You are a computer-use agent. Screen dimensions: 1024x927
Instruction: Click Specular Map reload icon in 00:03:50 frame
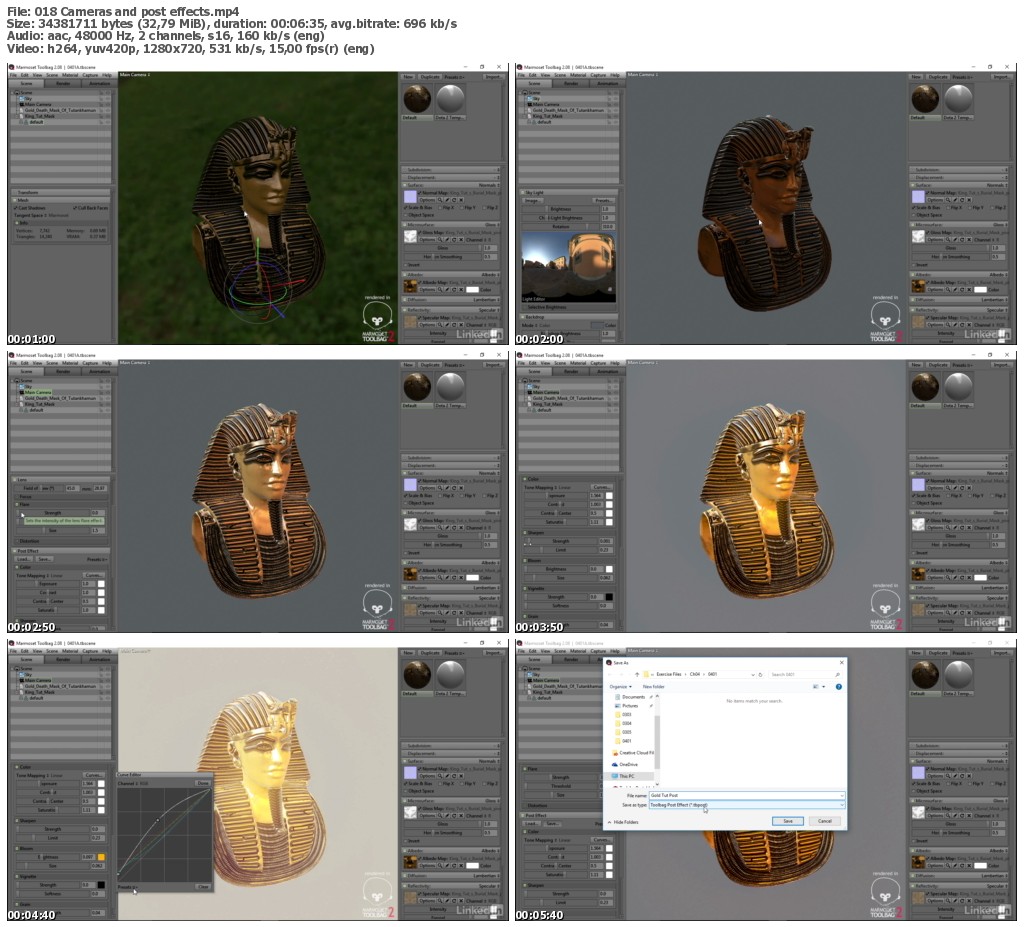963,613
